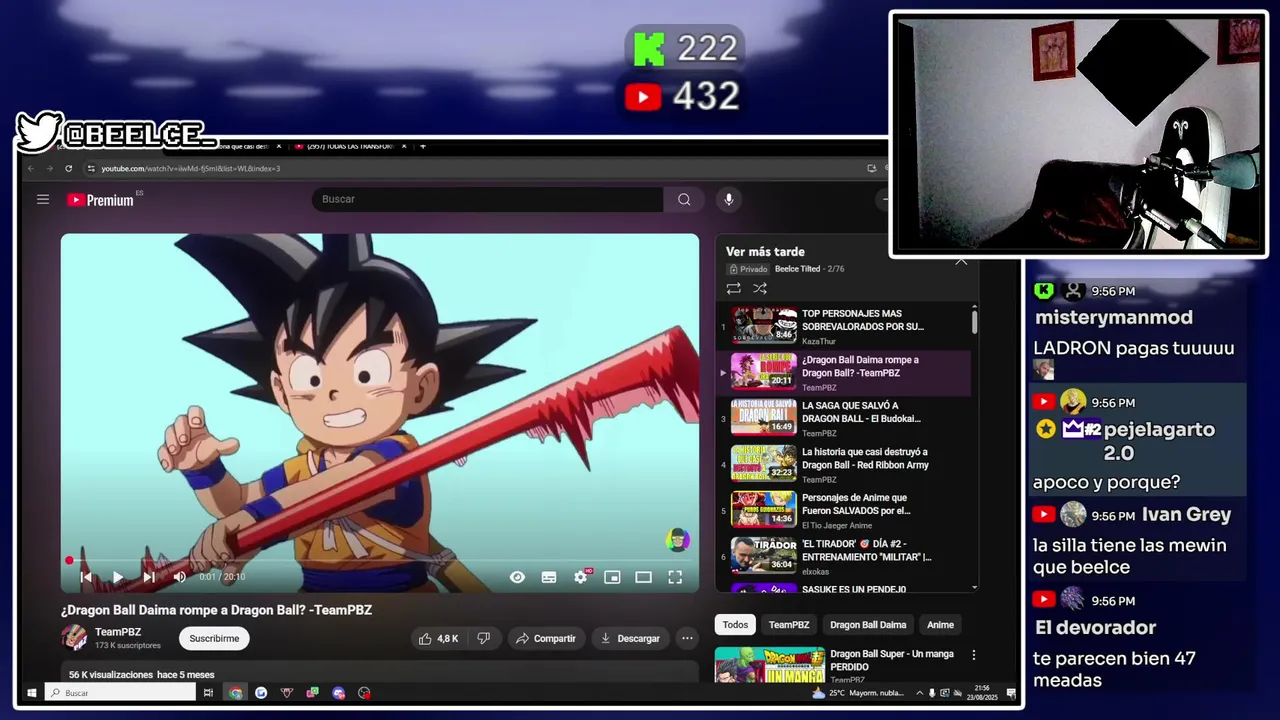Screen dimensions: 1280x720
Task: Open the YouTube hamburger guide menu
Action: [x=43, y=199]
